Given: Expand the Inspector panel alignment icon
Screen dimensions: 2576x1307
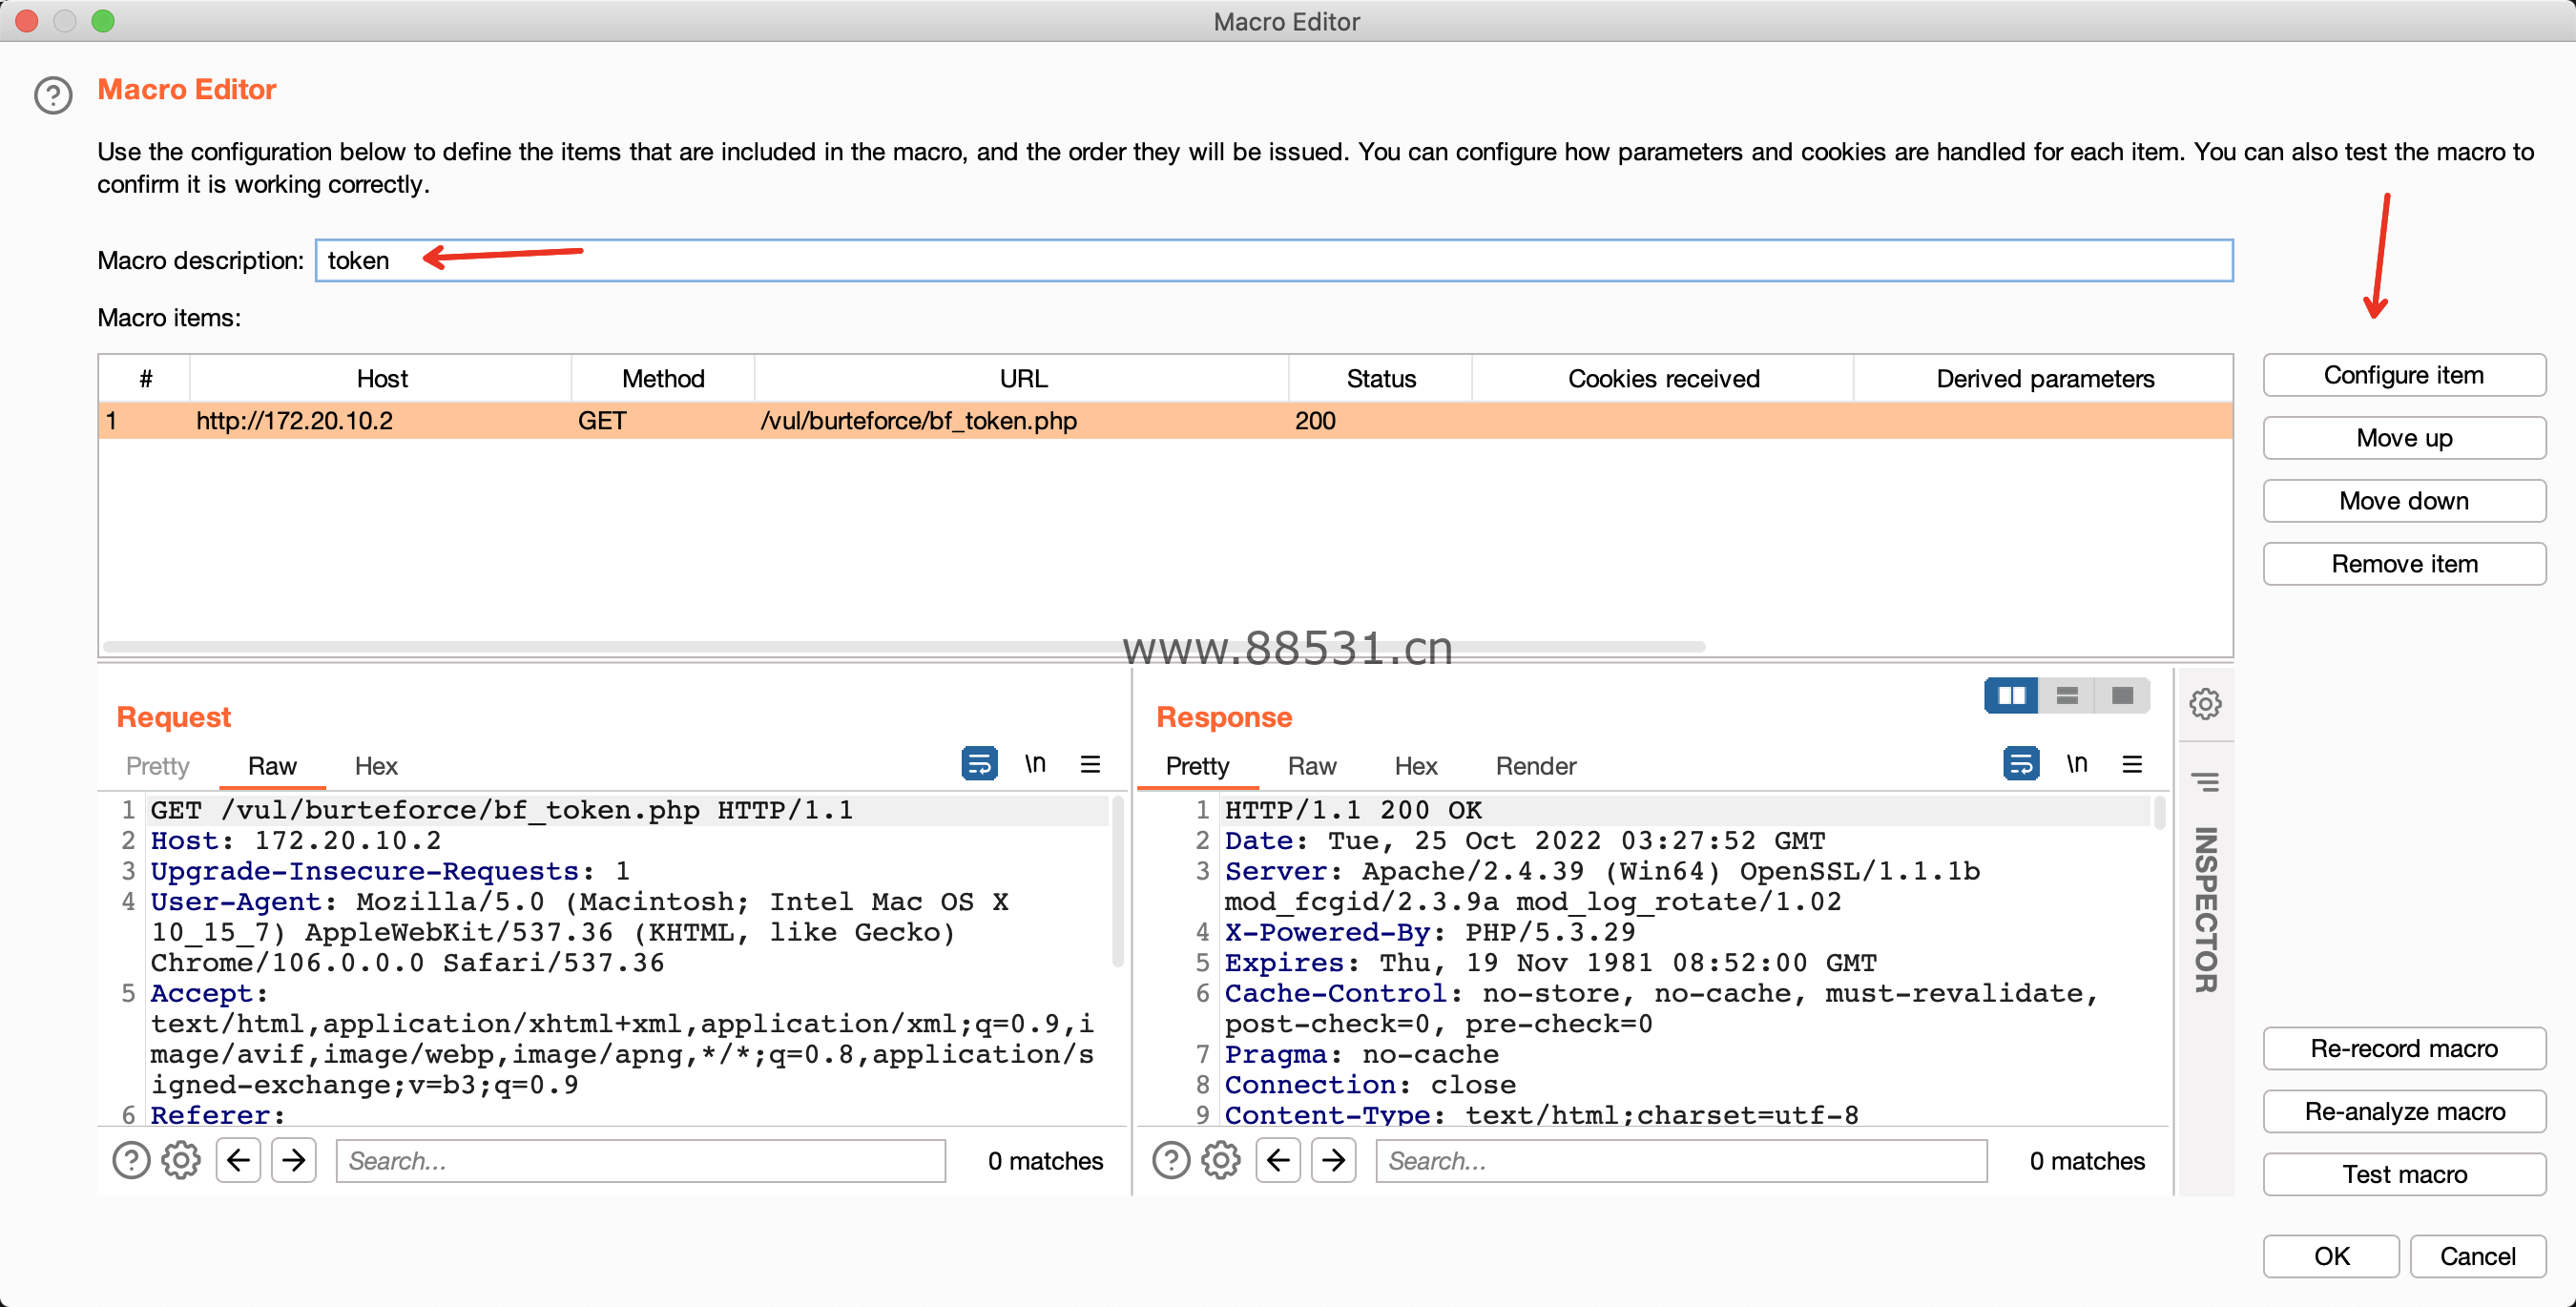Looking at the screenshot, I should click(2205, 781).
